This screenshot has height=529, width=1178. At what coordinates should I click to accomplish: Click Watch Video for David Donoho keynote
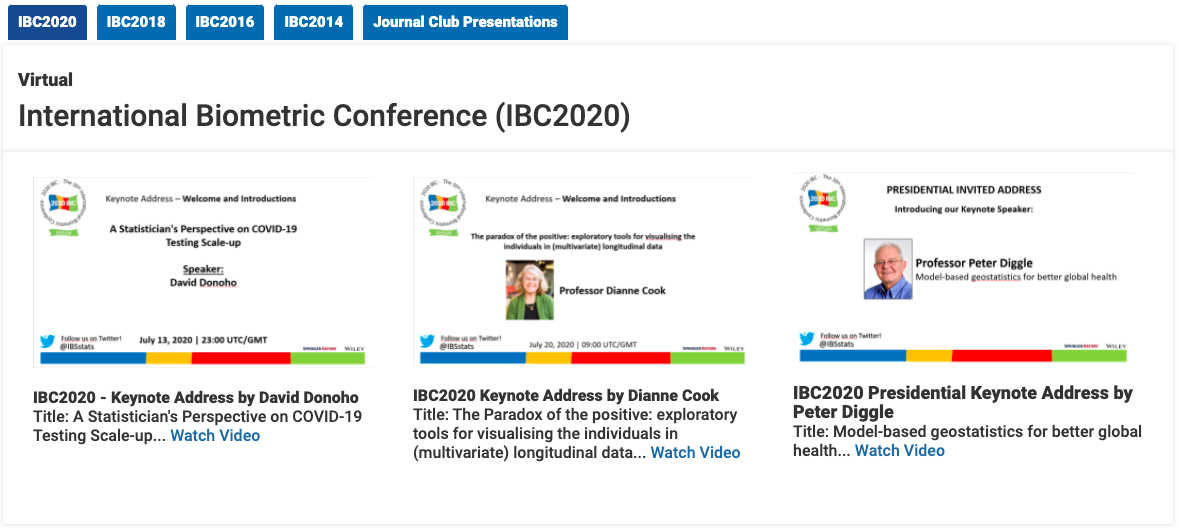coord(215,435)
